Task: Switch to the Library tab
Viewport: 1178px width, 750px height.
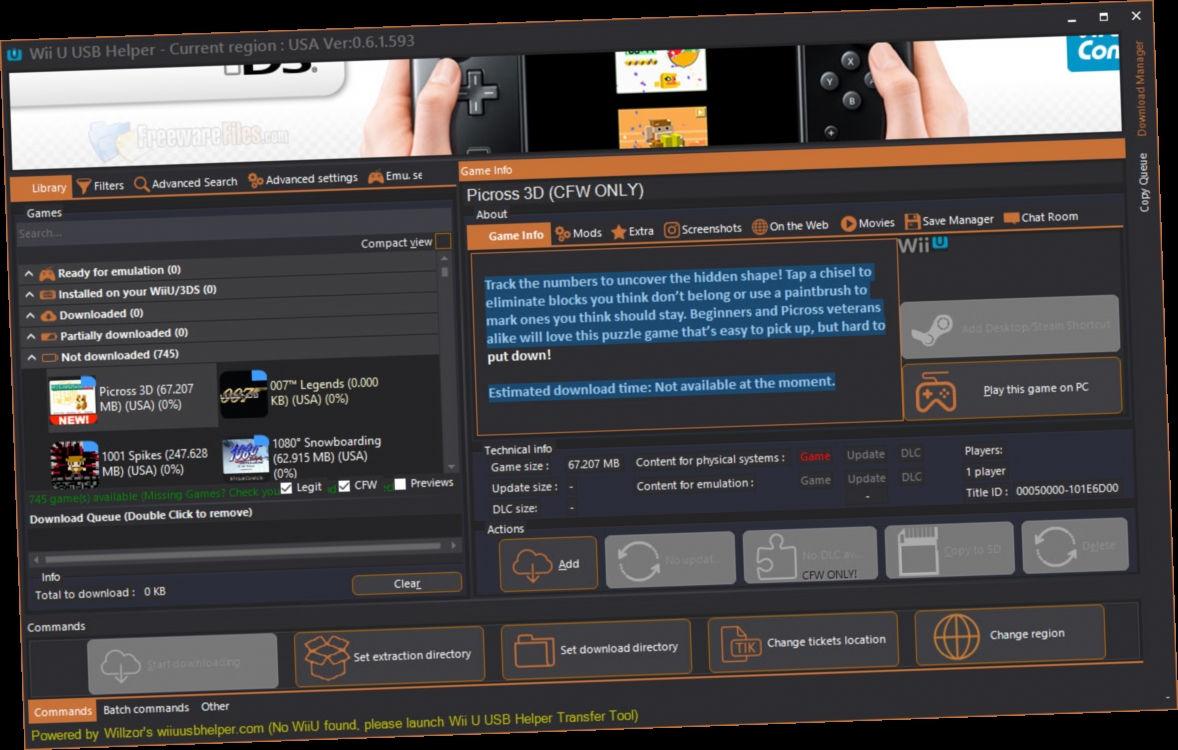Action: 41,187
